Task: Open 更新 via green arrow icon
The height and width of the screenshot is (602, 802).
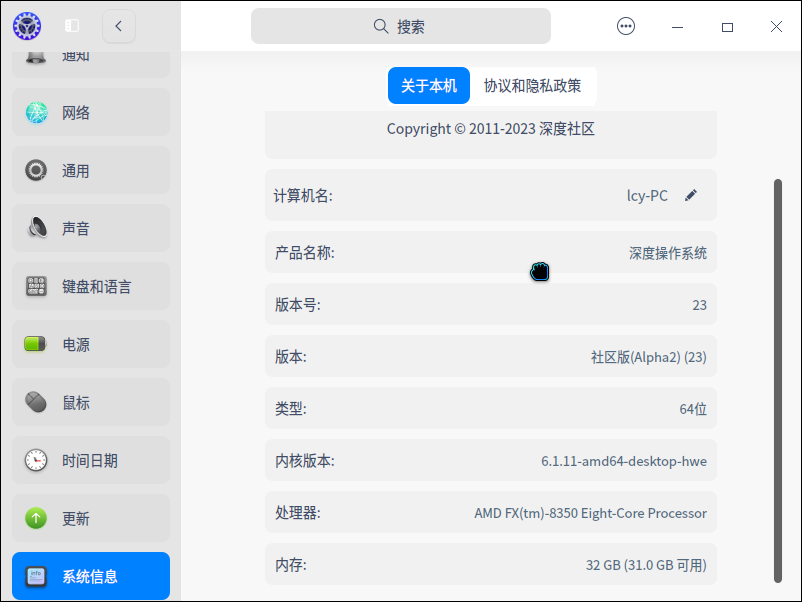Action: pos(36,518)
